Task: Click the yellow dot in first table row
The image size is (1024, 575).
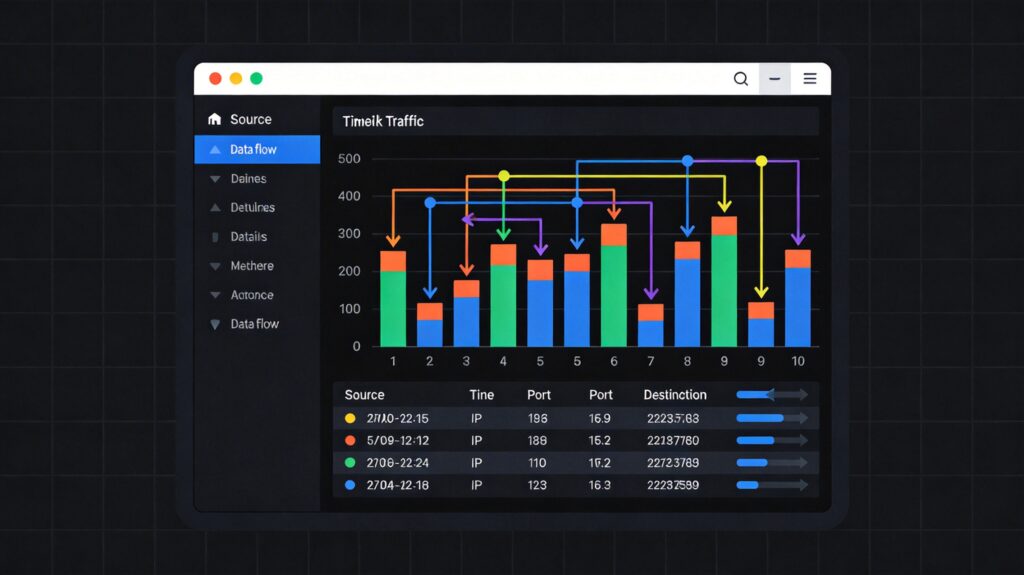Action: (x=350, y=419)
